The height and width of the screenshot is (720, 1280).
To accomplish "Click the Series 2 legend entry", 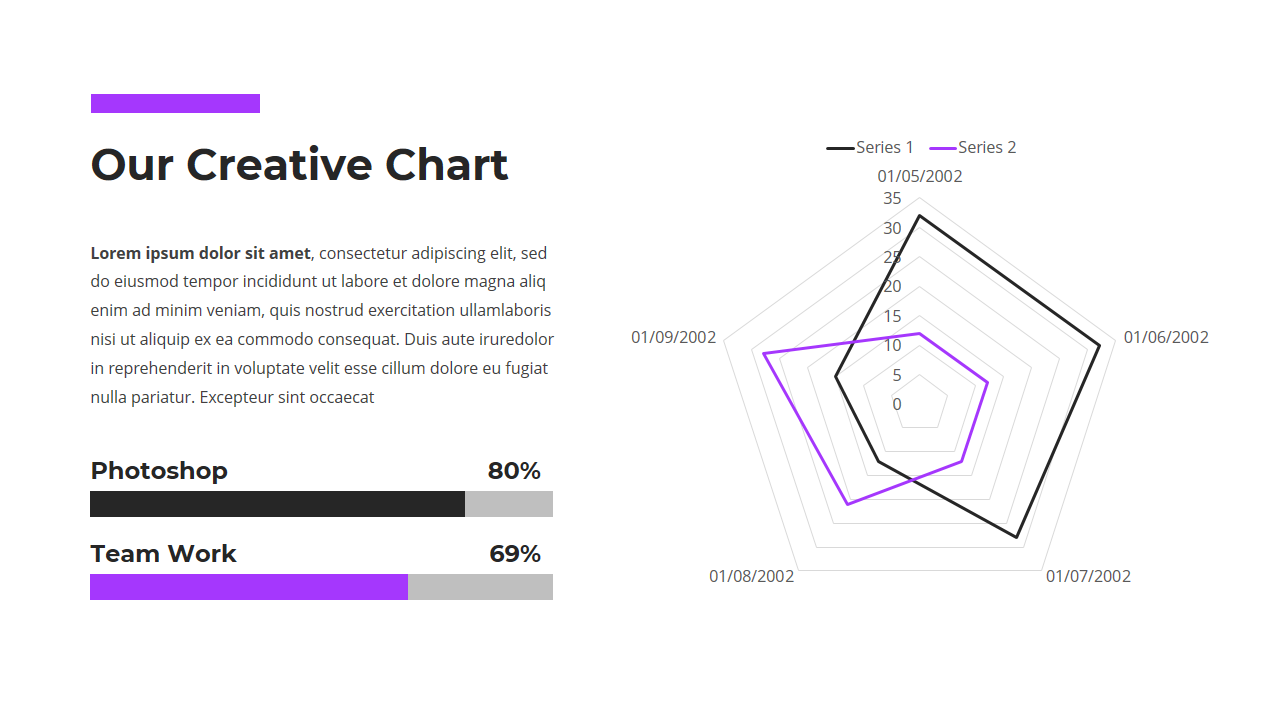I will (974, 148).
